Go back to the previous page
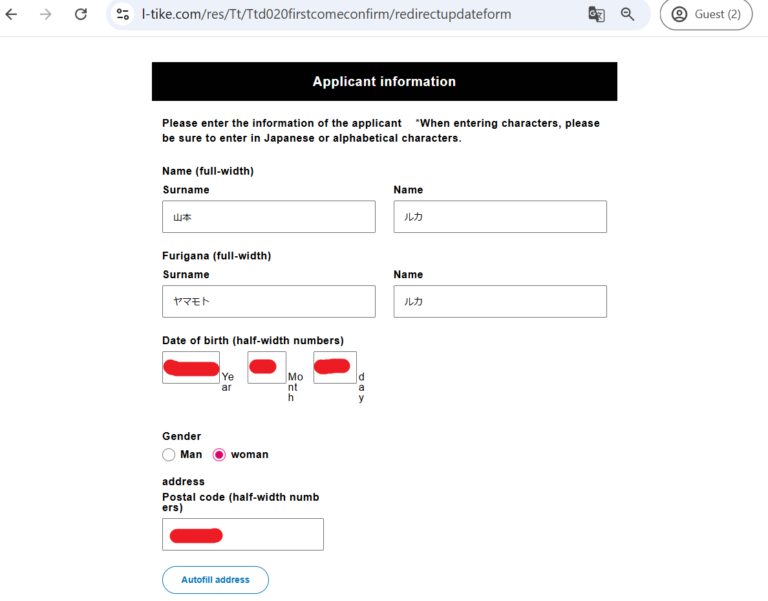Image resolution: width=768 pixels, height=601 pixels. (x=12, y=14)
